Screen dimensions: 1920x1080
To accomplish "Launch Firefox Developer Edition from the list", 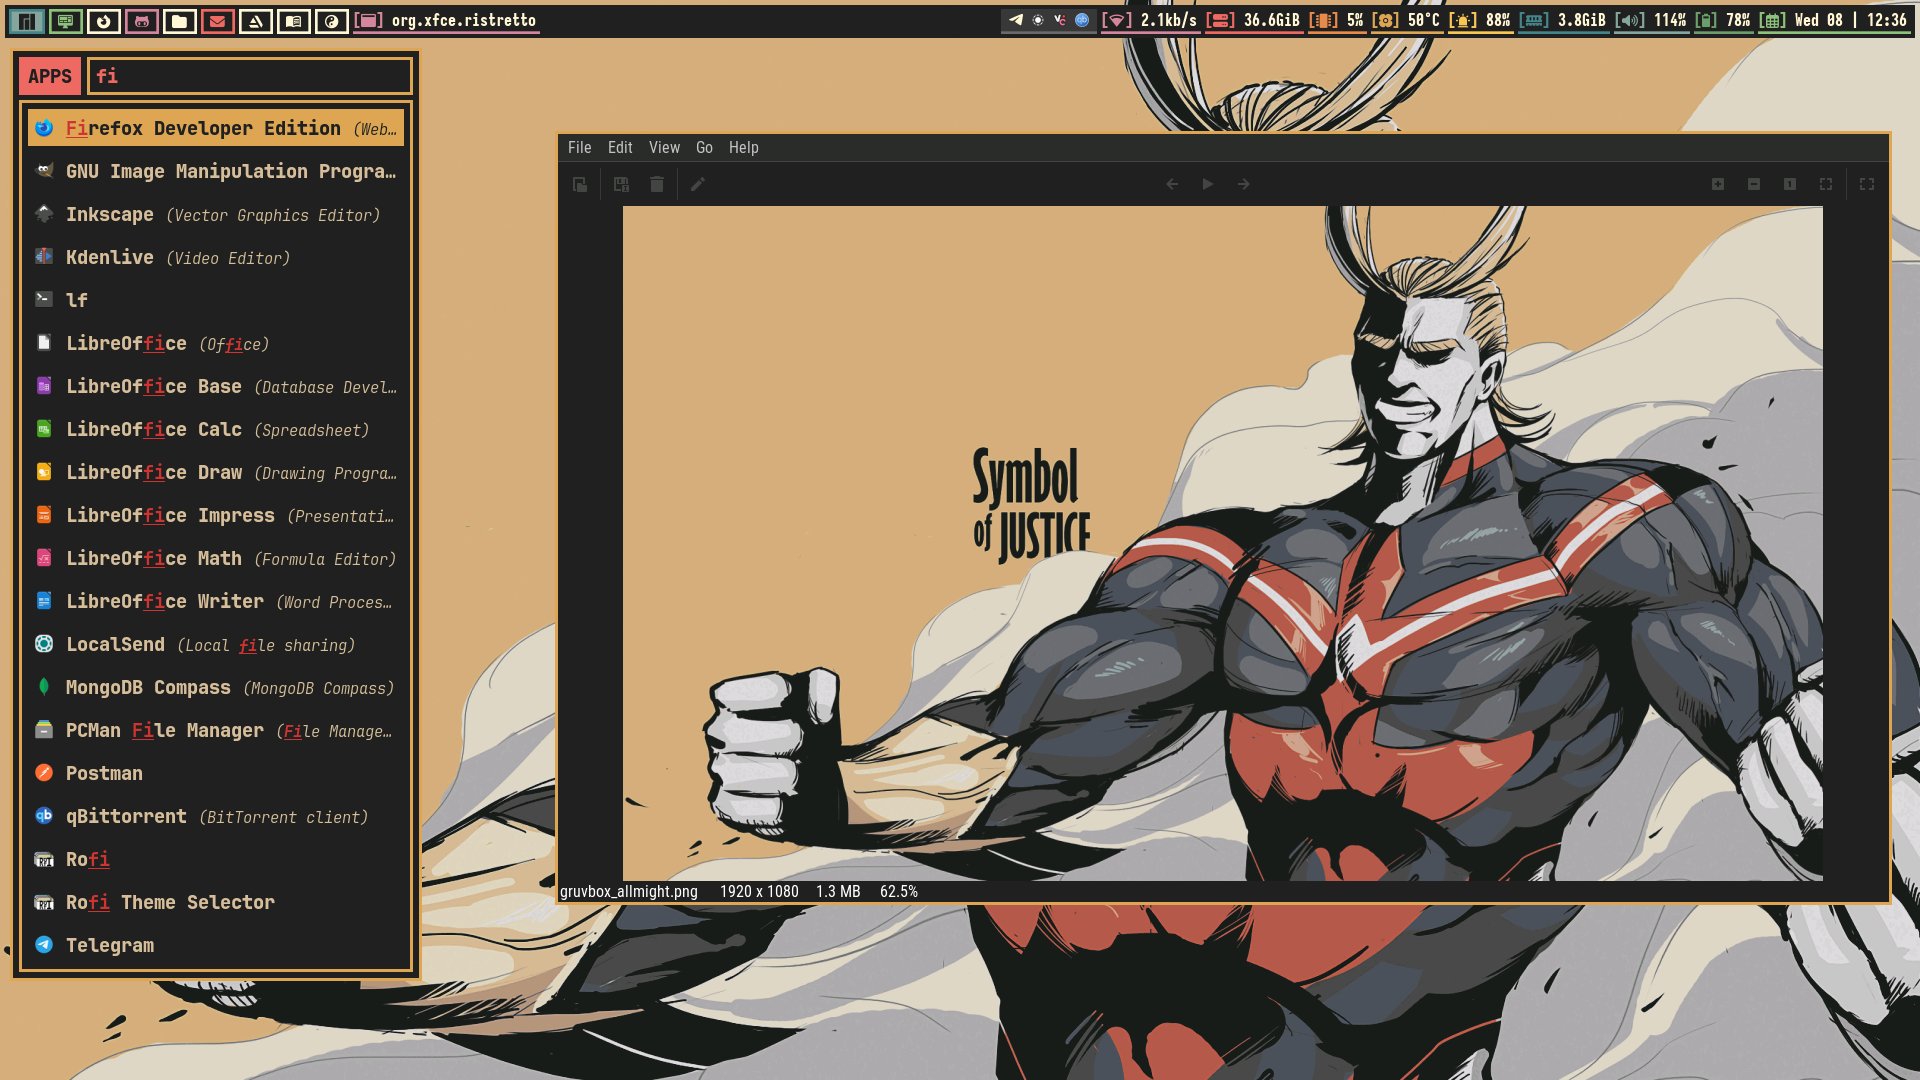I will pyautogui.click(x=216, y=128).
